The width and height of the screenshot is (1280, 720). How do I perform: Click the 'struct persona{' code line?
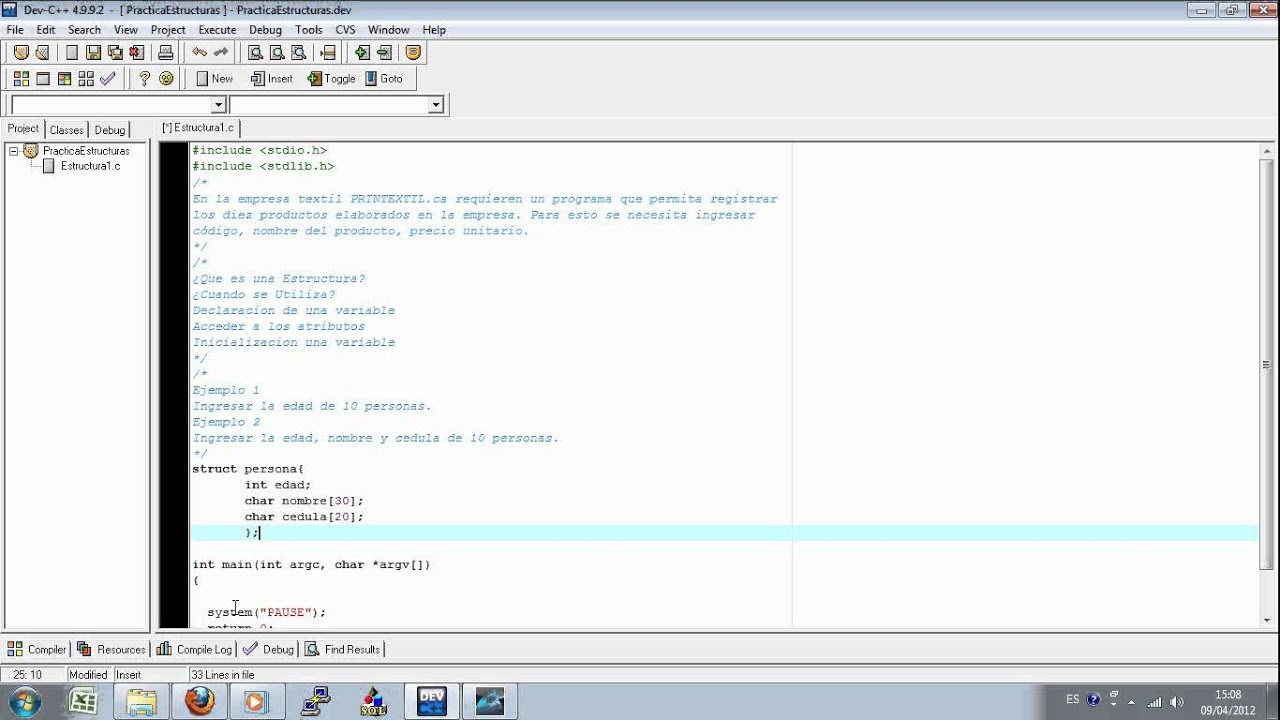point(248,469)
